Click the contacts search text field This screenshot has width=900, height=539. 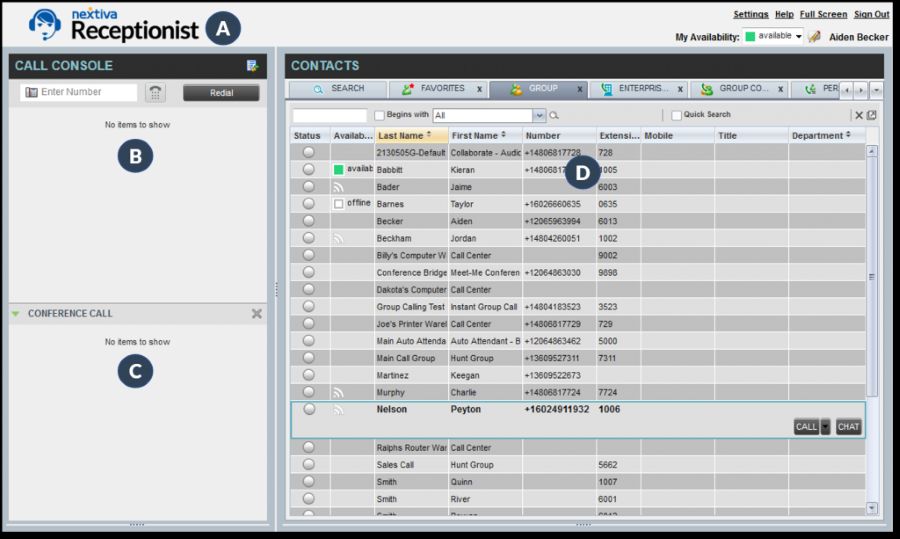pos(329,115)
